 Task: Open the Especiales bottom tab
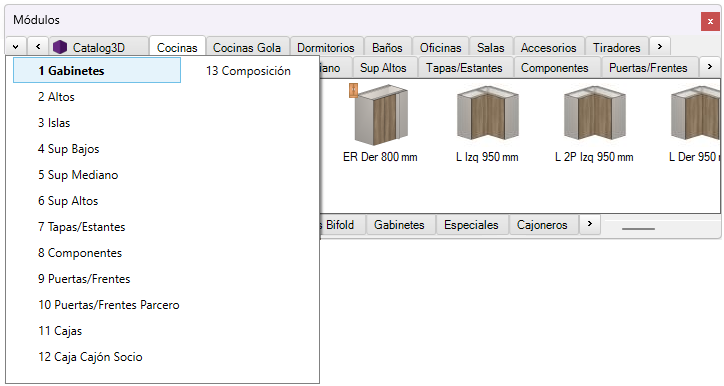[471, 225]
